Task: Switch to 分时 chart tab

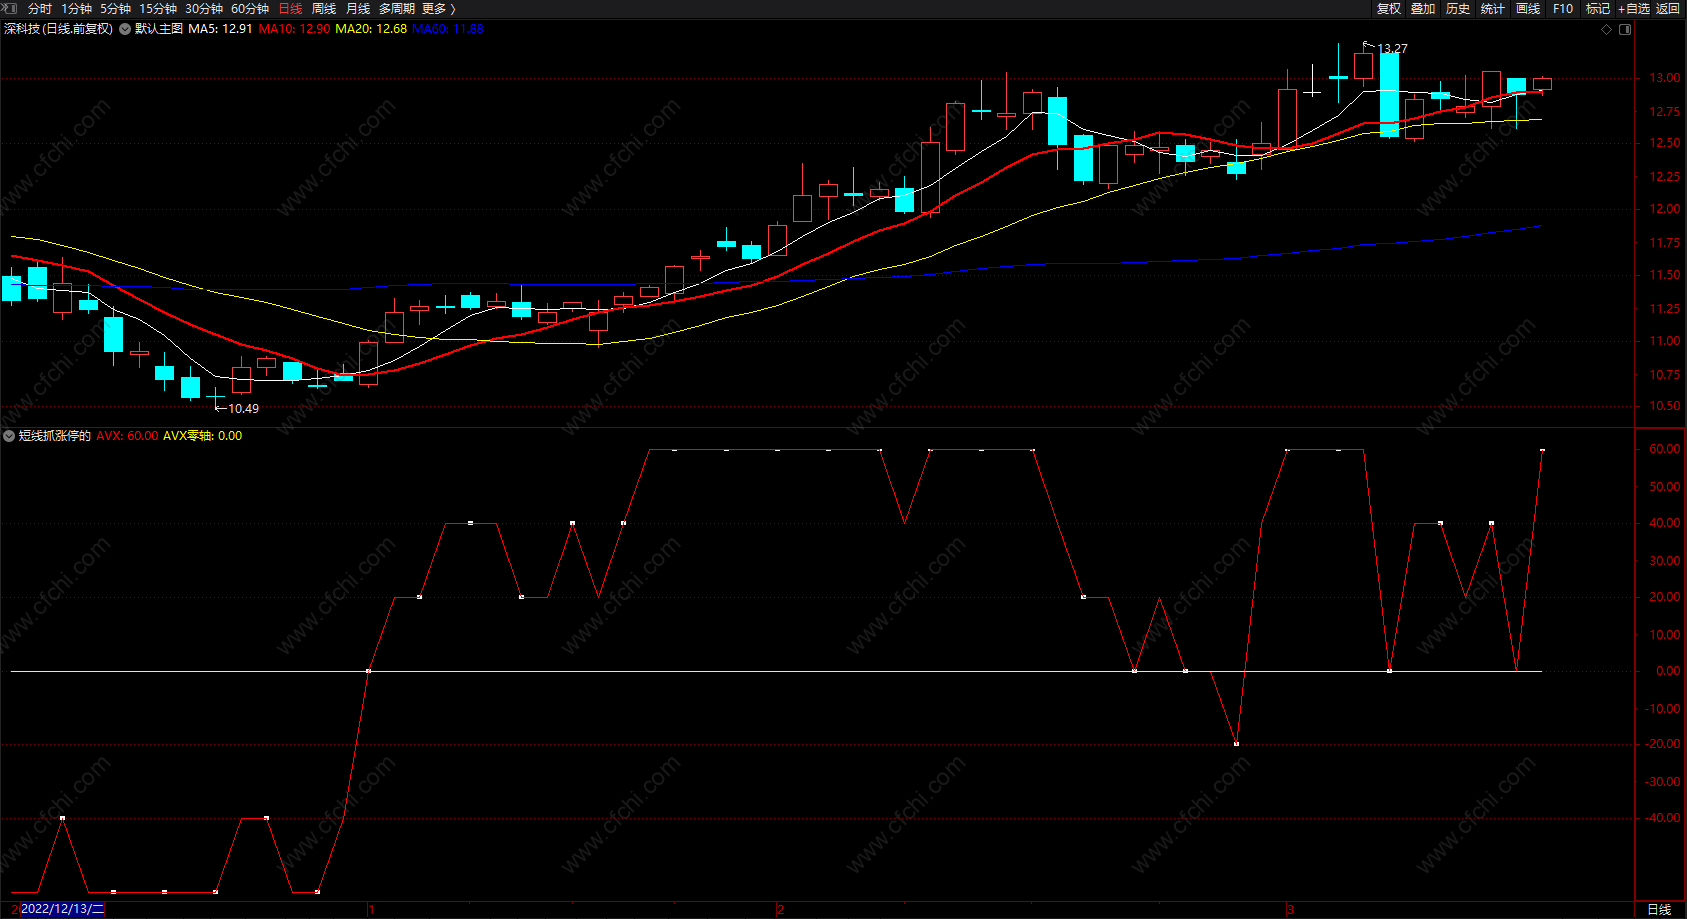Action: [x=40, y=8]
